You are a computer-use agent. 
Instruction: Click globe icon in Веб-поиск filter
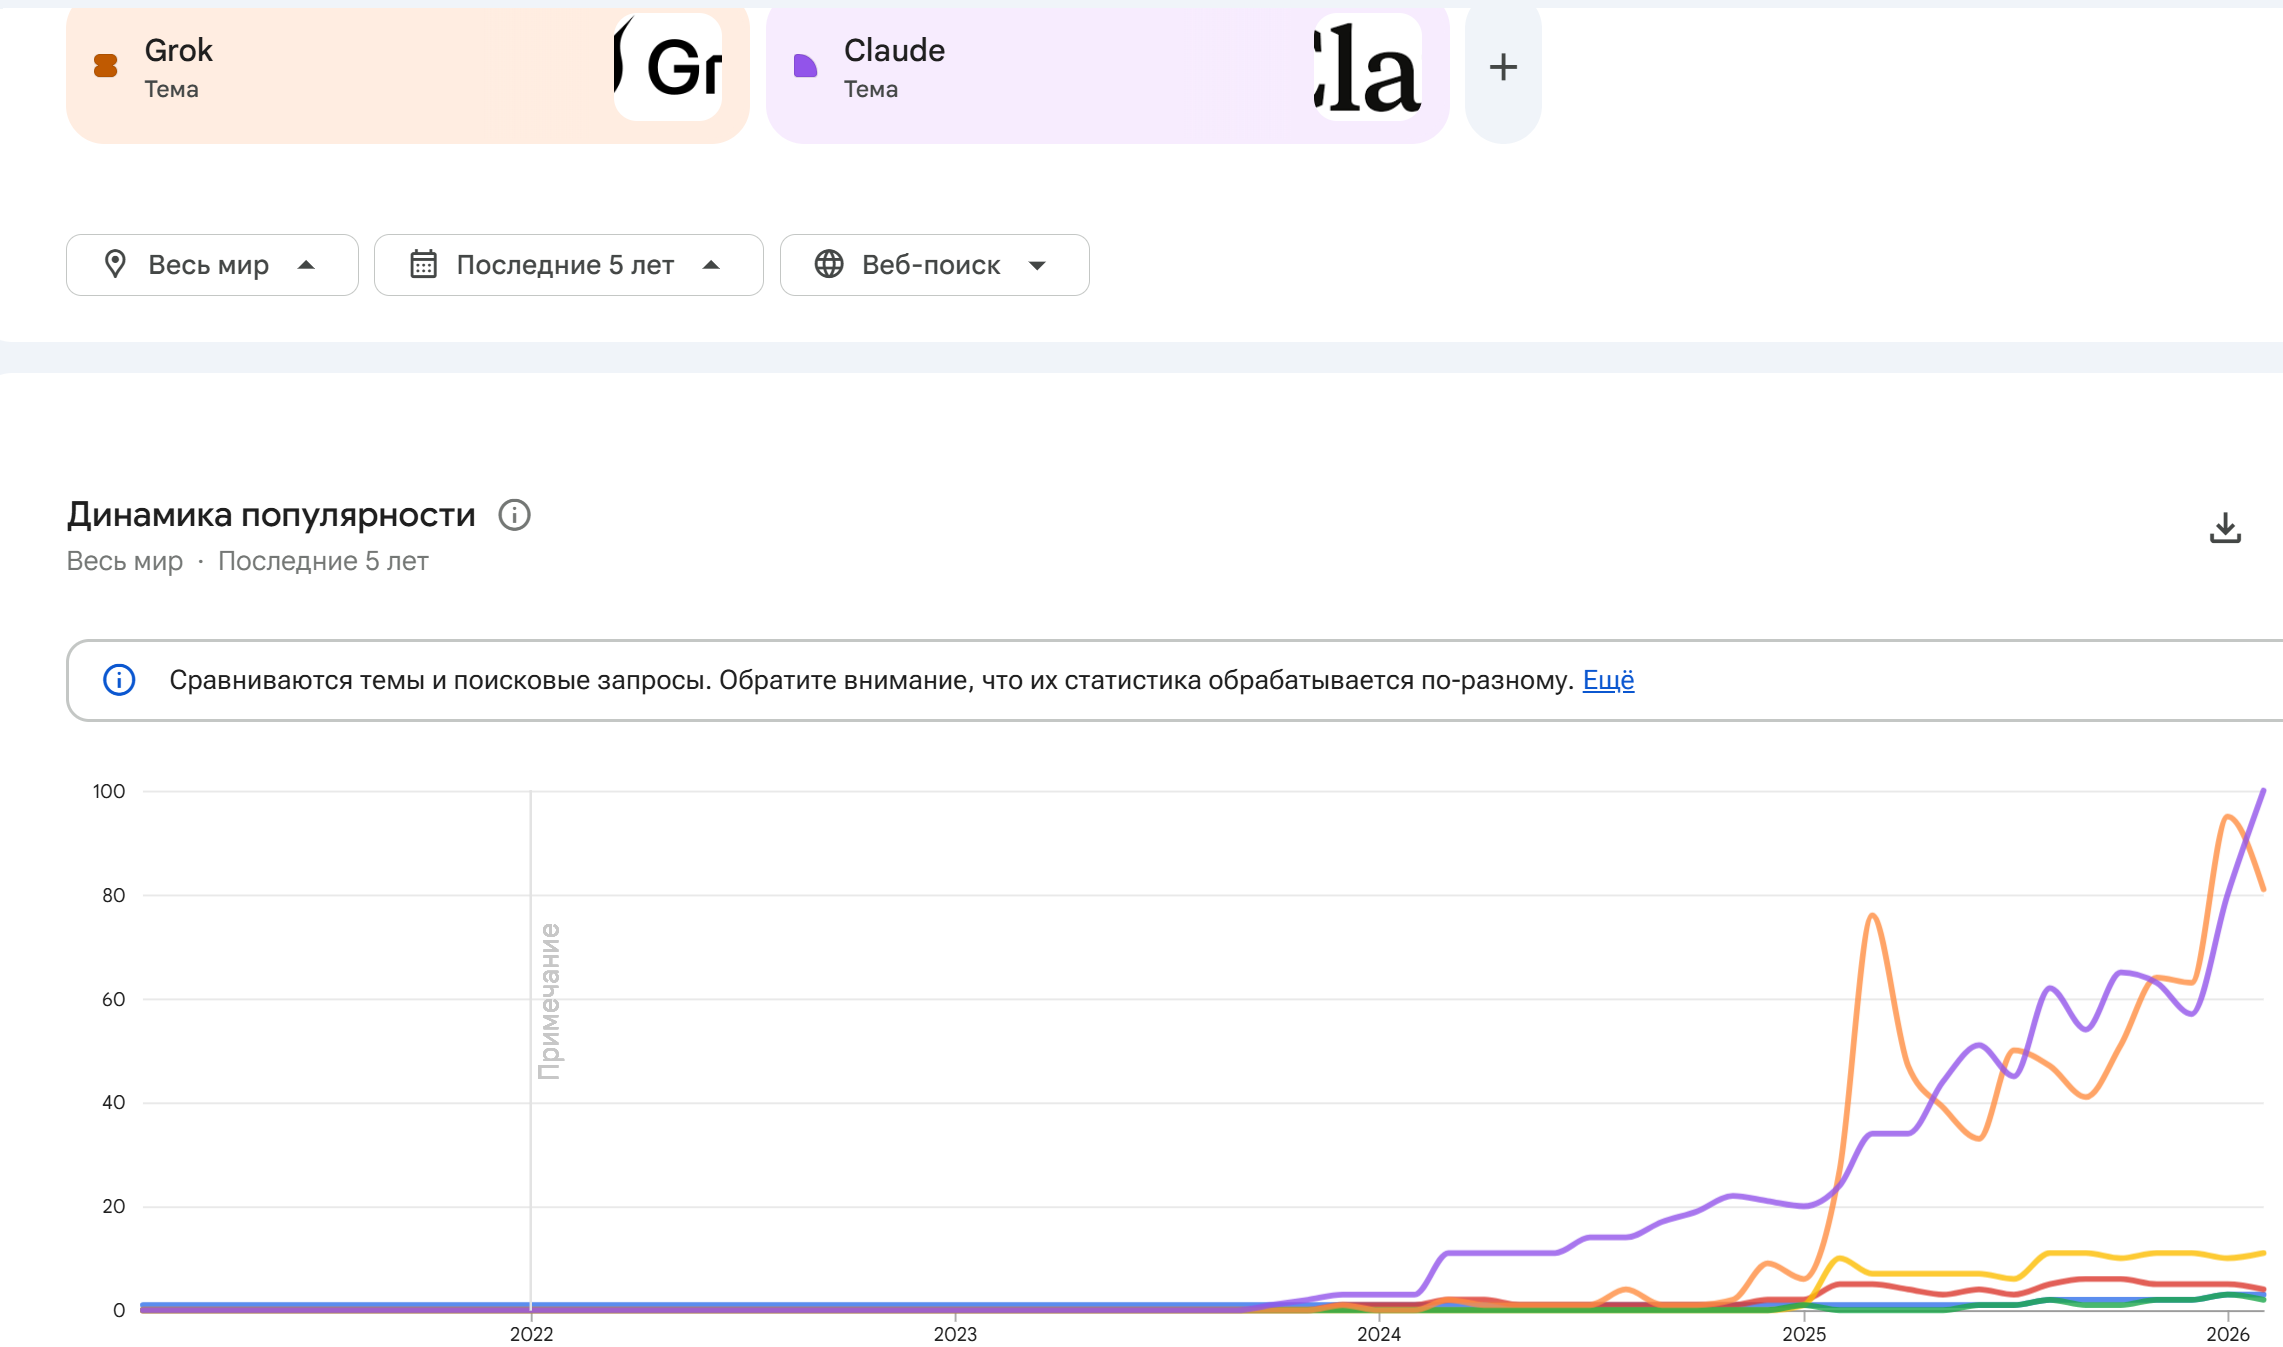829,264
